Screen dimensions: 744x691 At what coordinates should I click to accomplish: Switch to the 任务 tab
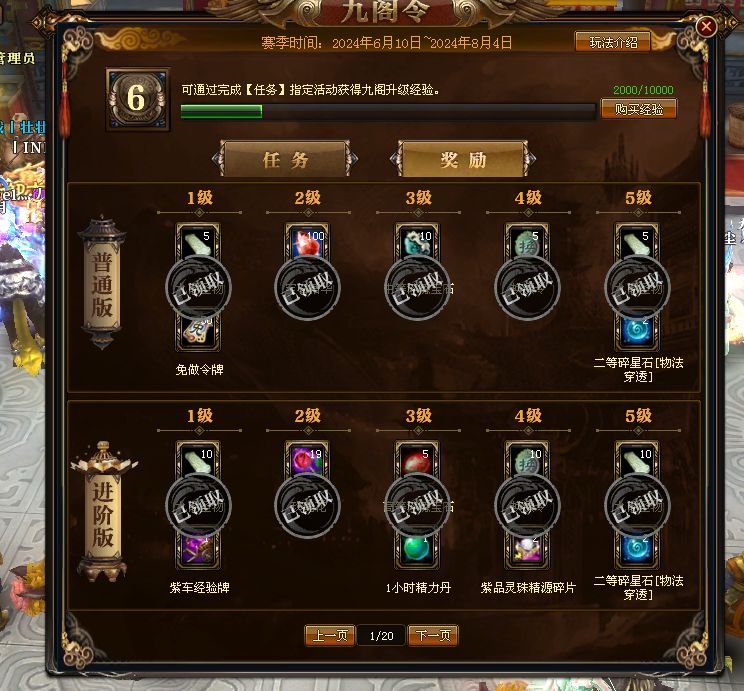tap(285, 159)
